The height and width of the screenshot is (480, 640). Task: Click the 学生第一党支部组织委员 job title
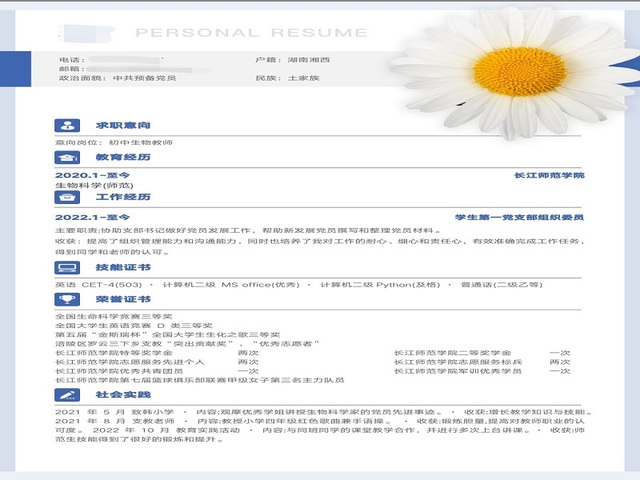(520, 216)
